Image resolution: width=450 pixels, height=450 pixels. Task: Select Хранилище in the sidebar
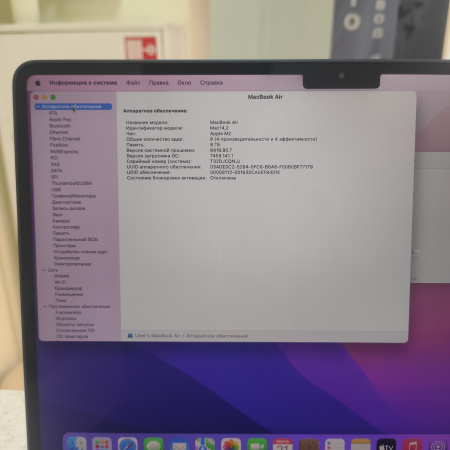pos(67,258)
